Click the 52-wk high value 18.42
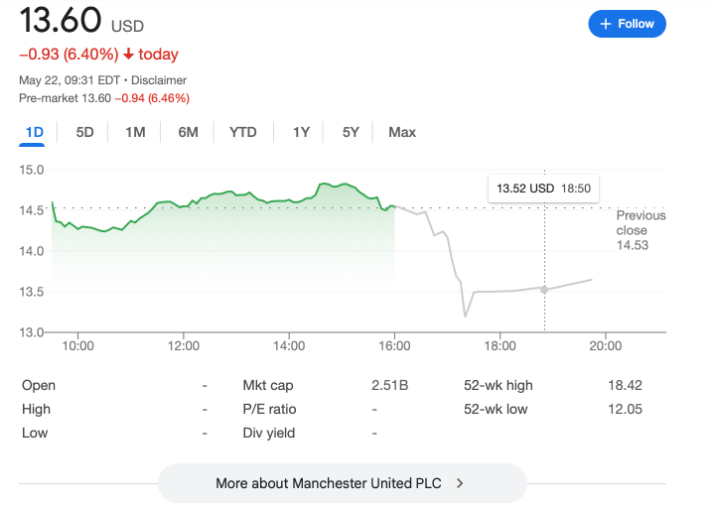 click(624, 385)
